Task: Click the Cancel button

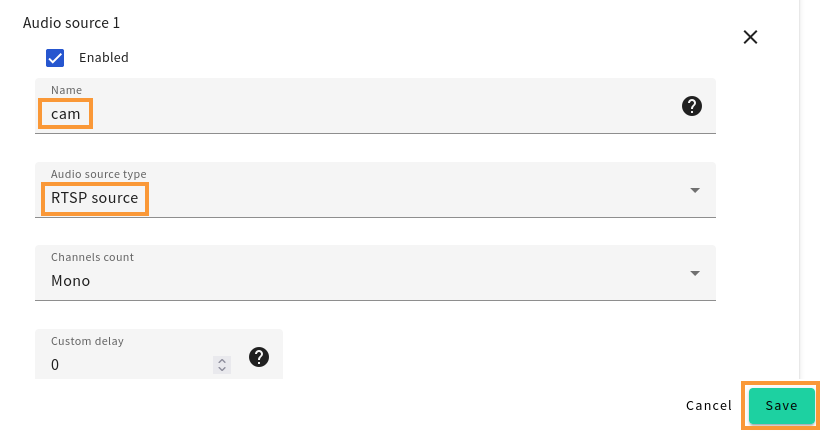Action: tap(709, 406)
